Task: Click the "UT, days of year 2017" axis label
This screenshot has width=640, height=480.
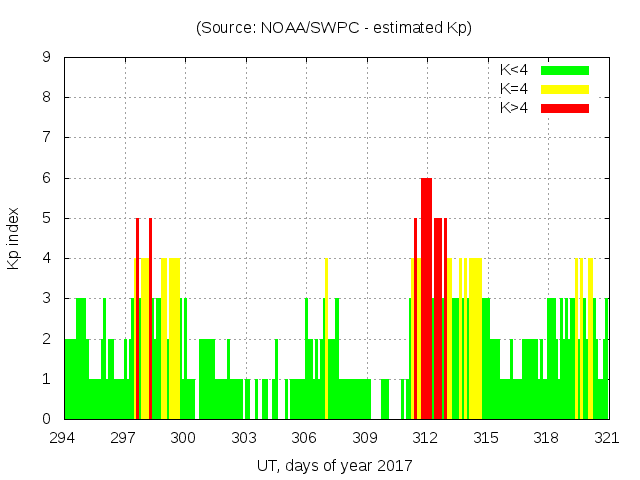Action: click(x=334, y=465)
